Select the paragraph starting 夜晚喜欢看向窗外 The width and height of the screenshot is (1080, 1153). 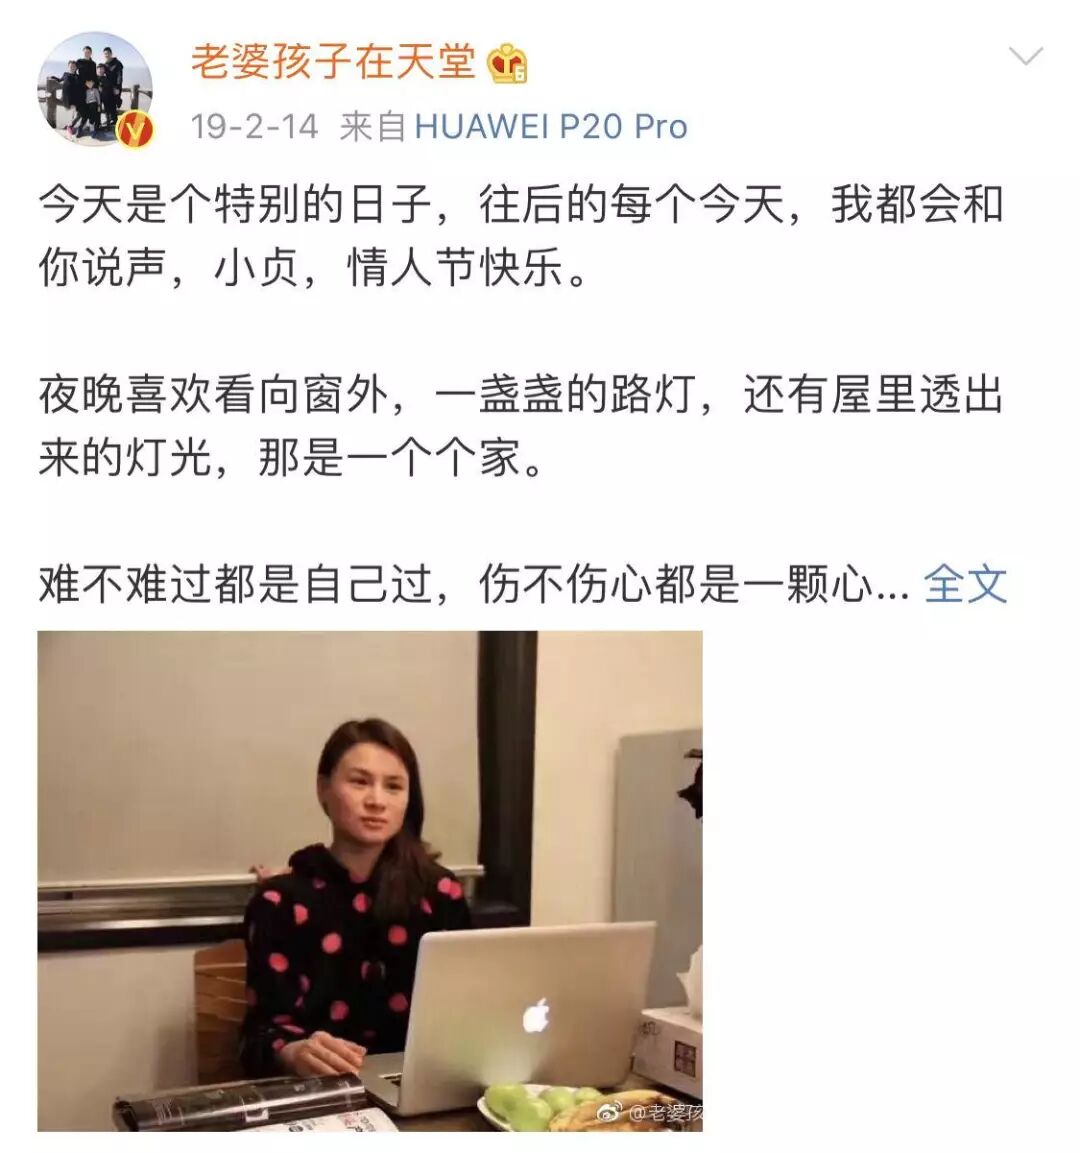pyautogui.click(x=521, y=426)
